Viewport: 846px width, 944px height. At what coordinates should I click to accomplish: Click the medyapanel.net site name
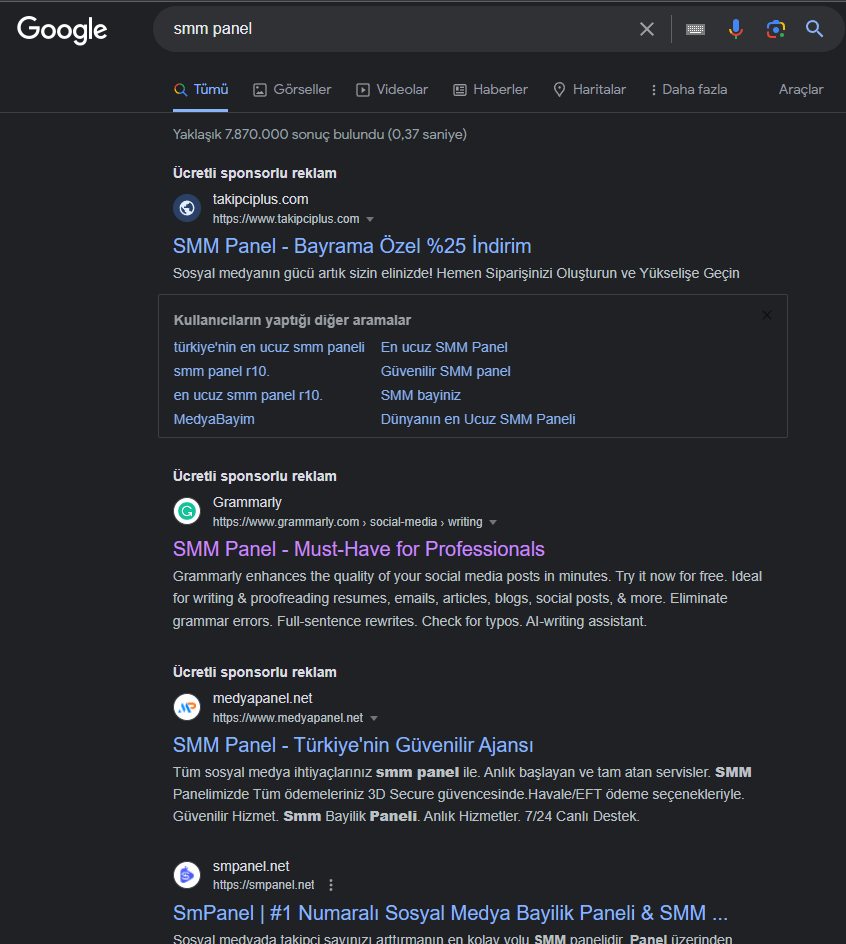[x=263, y=698]
